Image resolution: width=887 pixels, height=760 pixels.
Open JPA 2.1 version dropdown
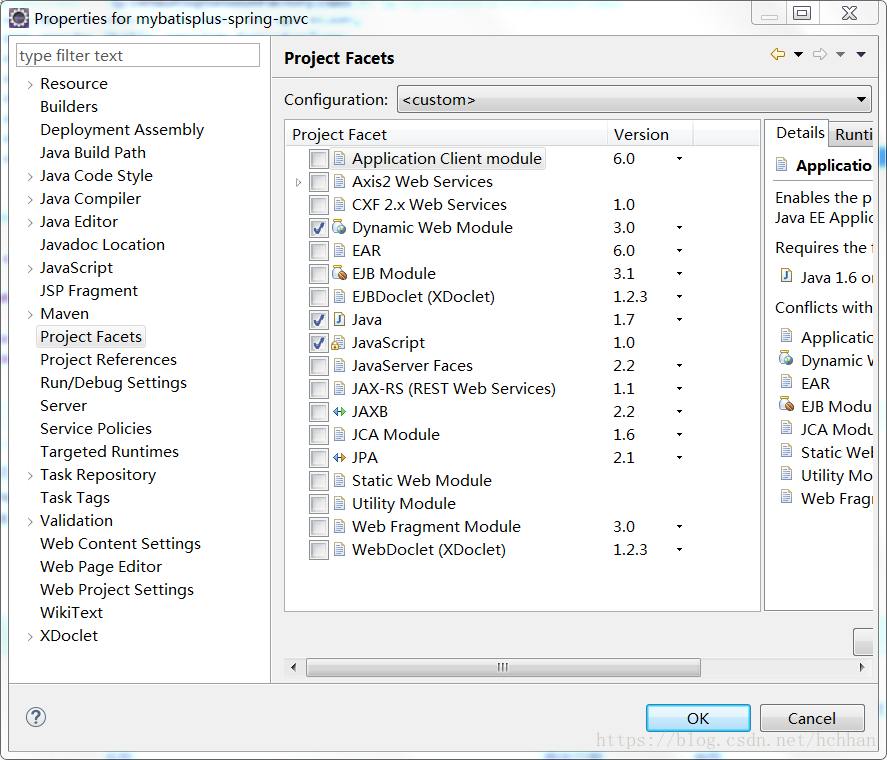[679, 458]
